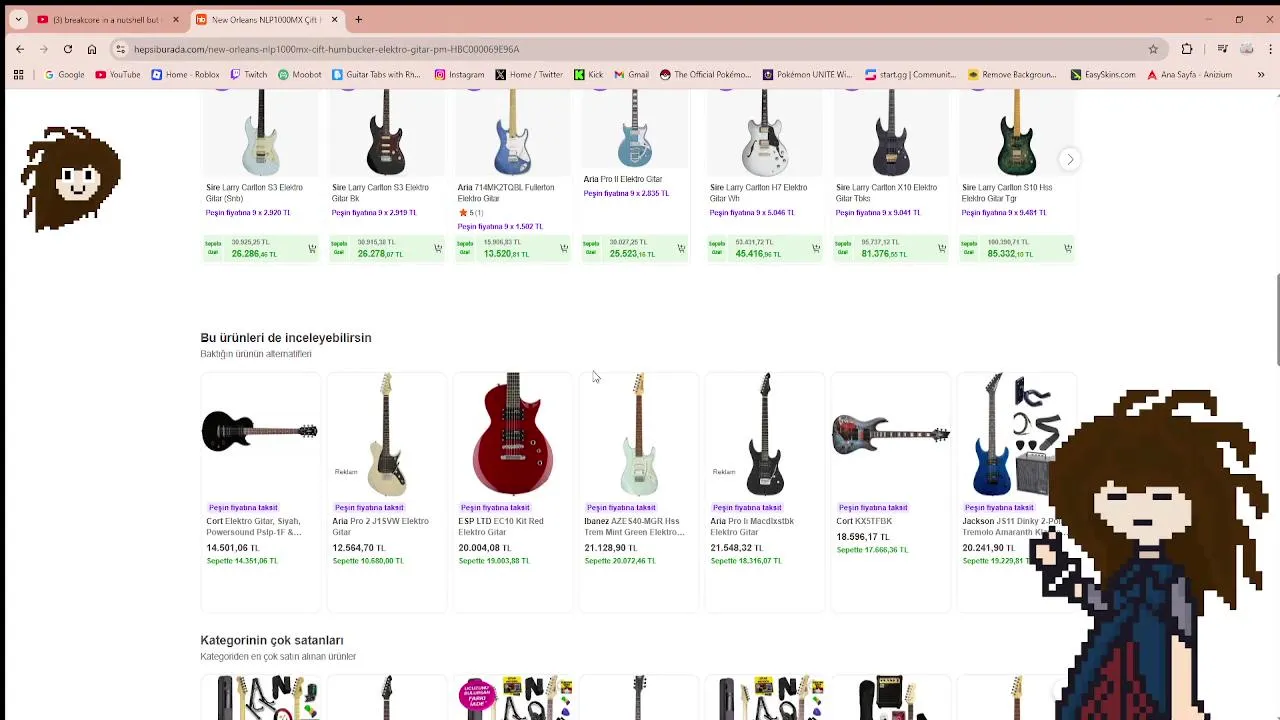Open media control icon in toolbar

1222,49
